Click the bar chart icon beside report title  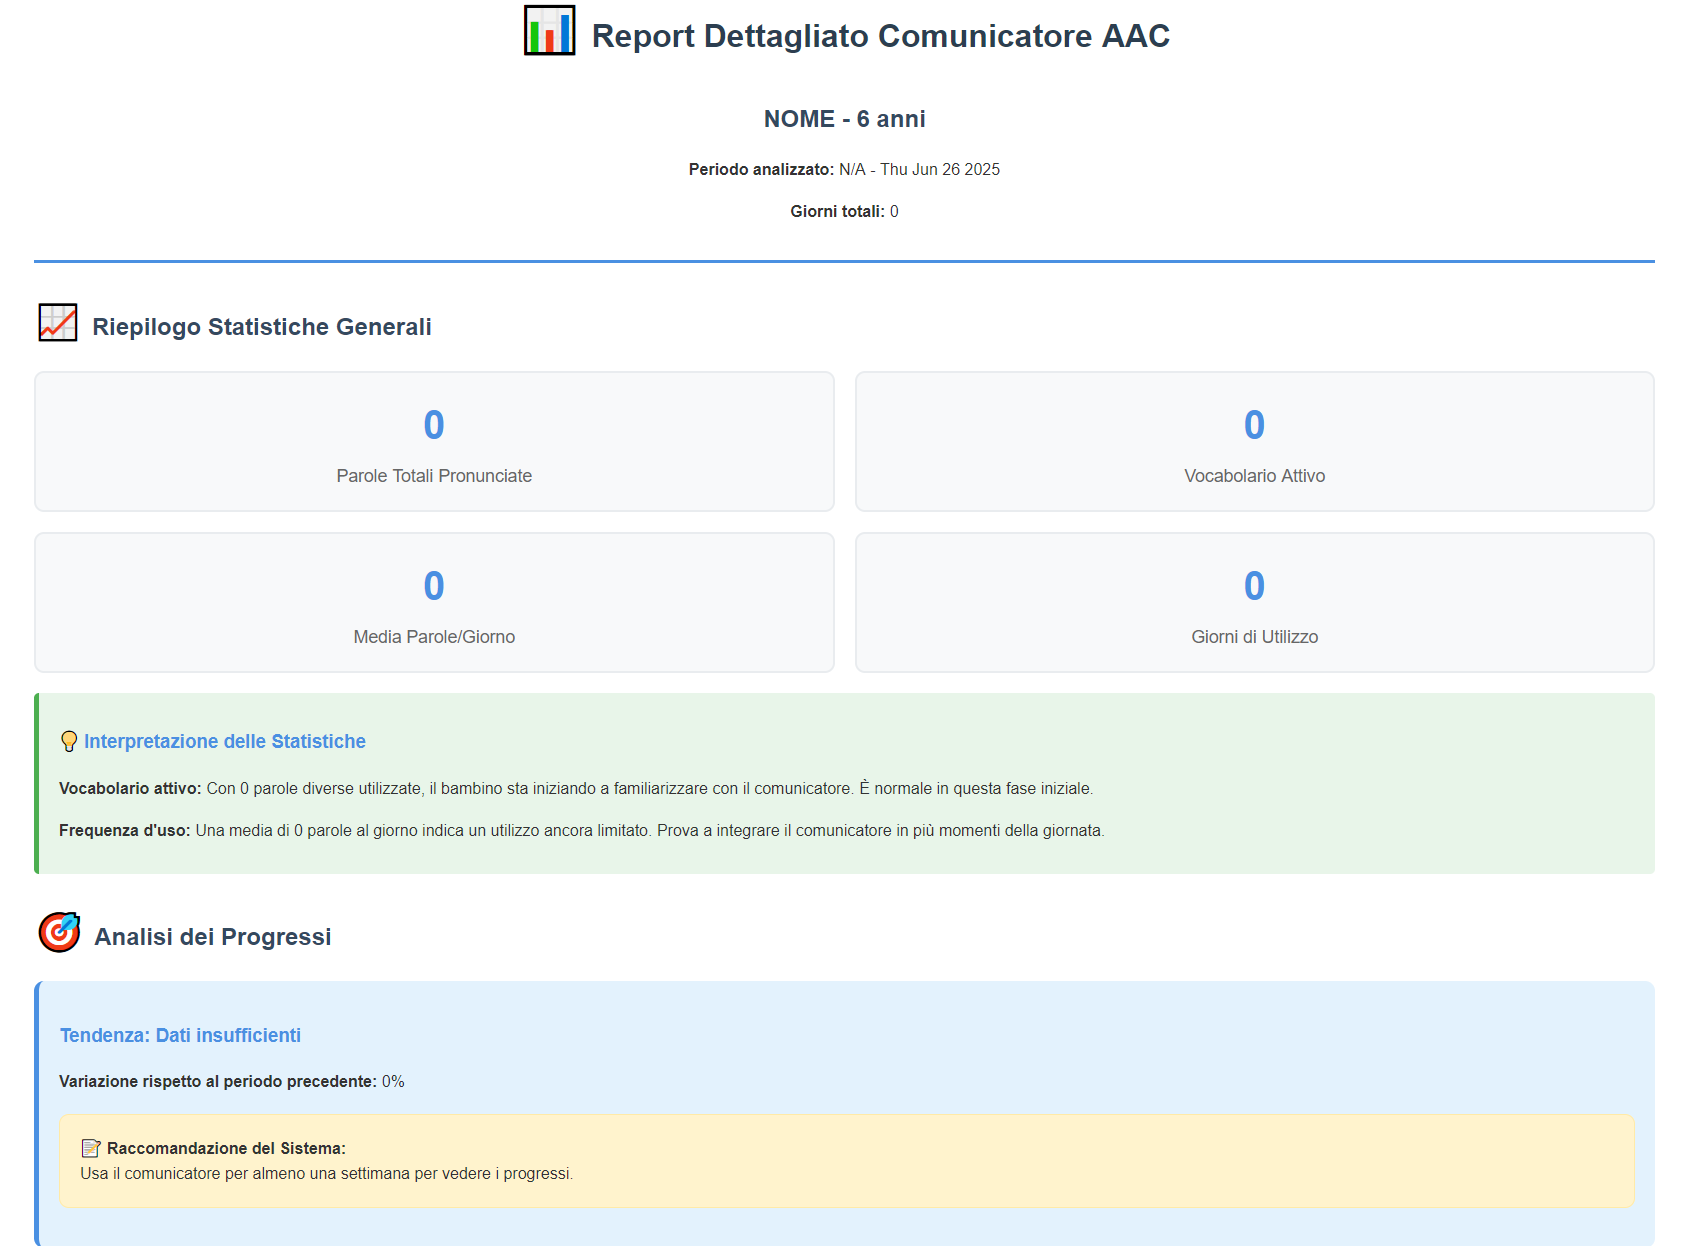click(549, 30)
